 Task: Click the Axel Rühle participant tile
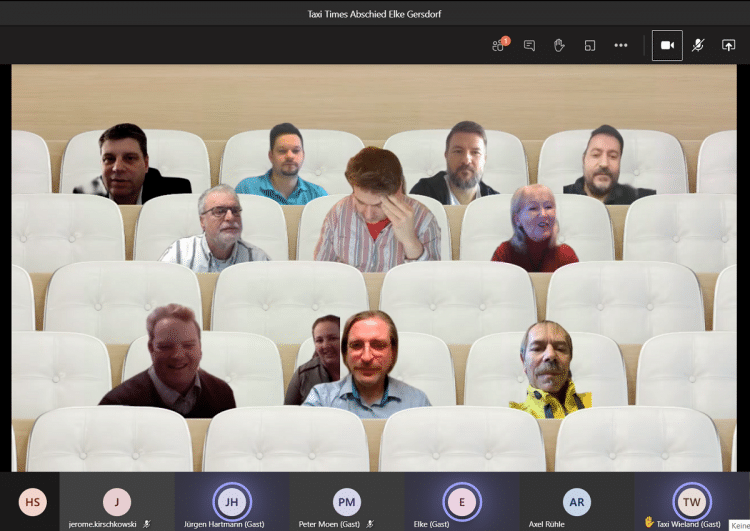[577, 502]
